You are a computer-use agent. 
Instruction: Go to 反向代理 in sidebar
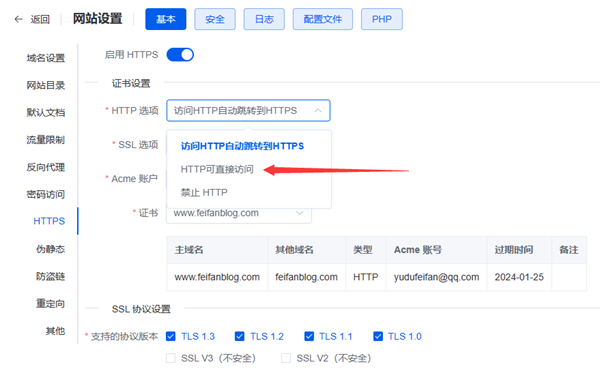pyautogui.click(x=46, y=167)
